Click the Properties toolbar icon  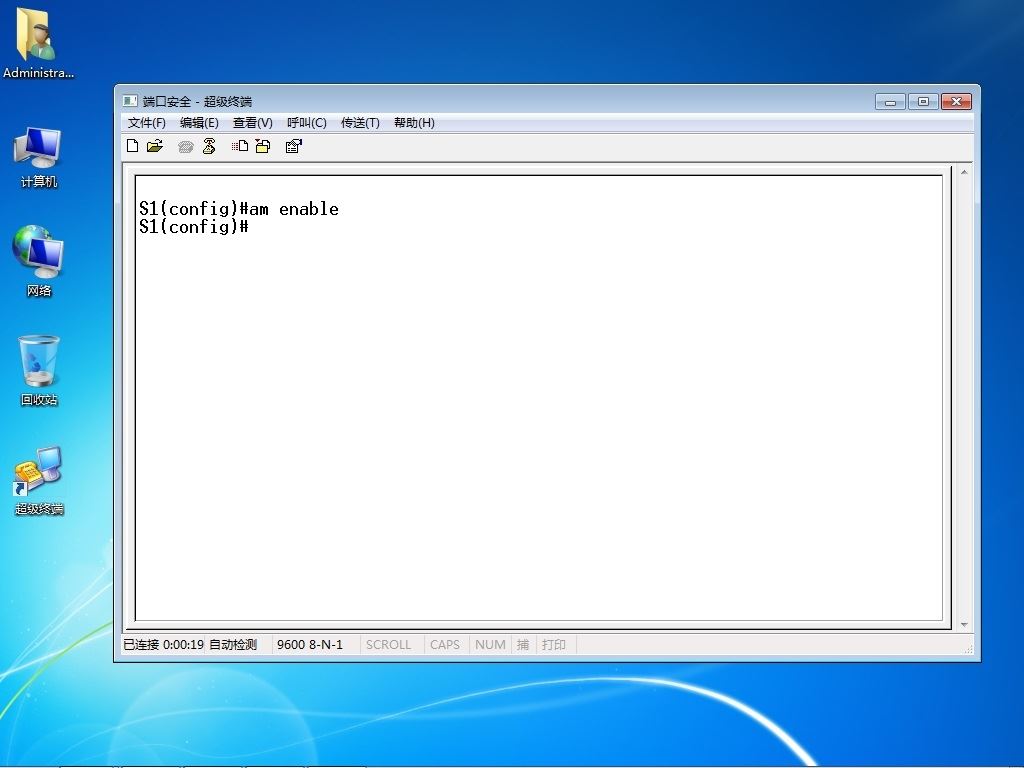point(294,146)
